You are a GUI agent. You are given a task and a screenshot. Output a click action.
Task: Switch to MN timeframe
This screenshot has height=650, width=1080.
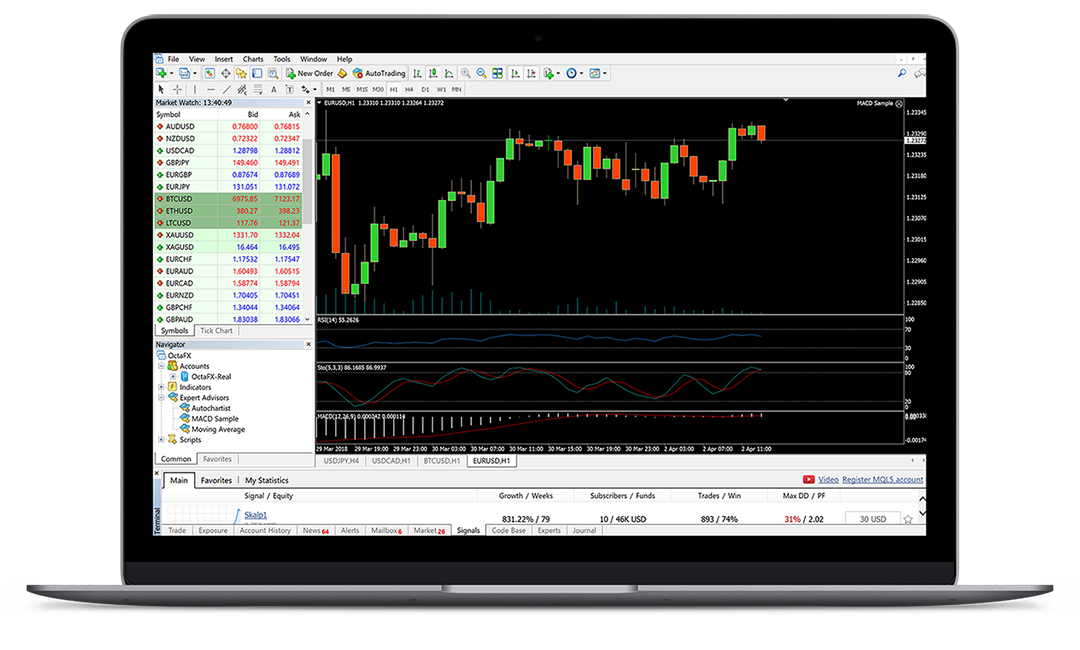(x=457, y=90)
